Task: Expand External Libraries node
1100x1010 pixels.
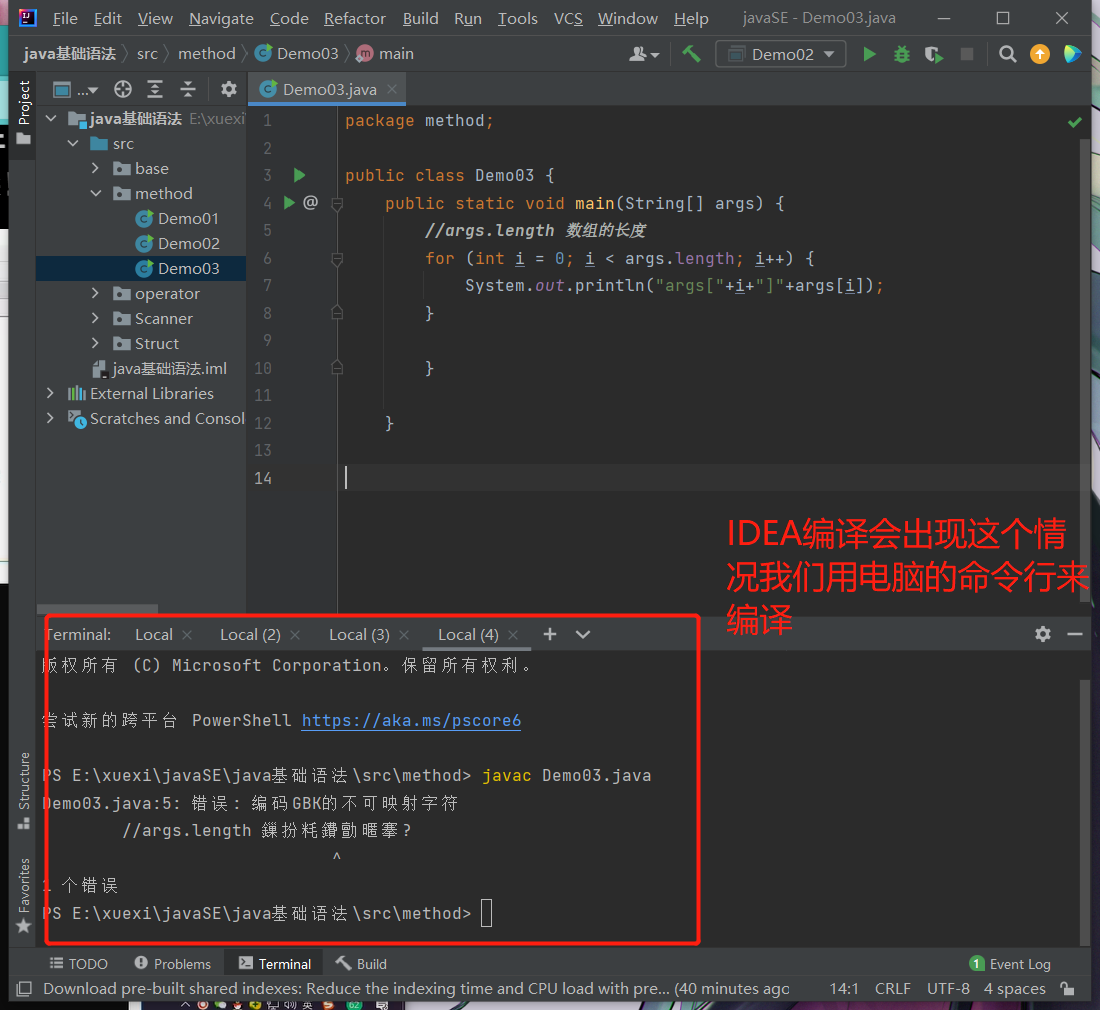Action: click(x=50, y=393)
